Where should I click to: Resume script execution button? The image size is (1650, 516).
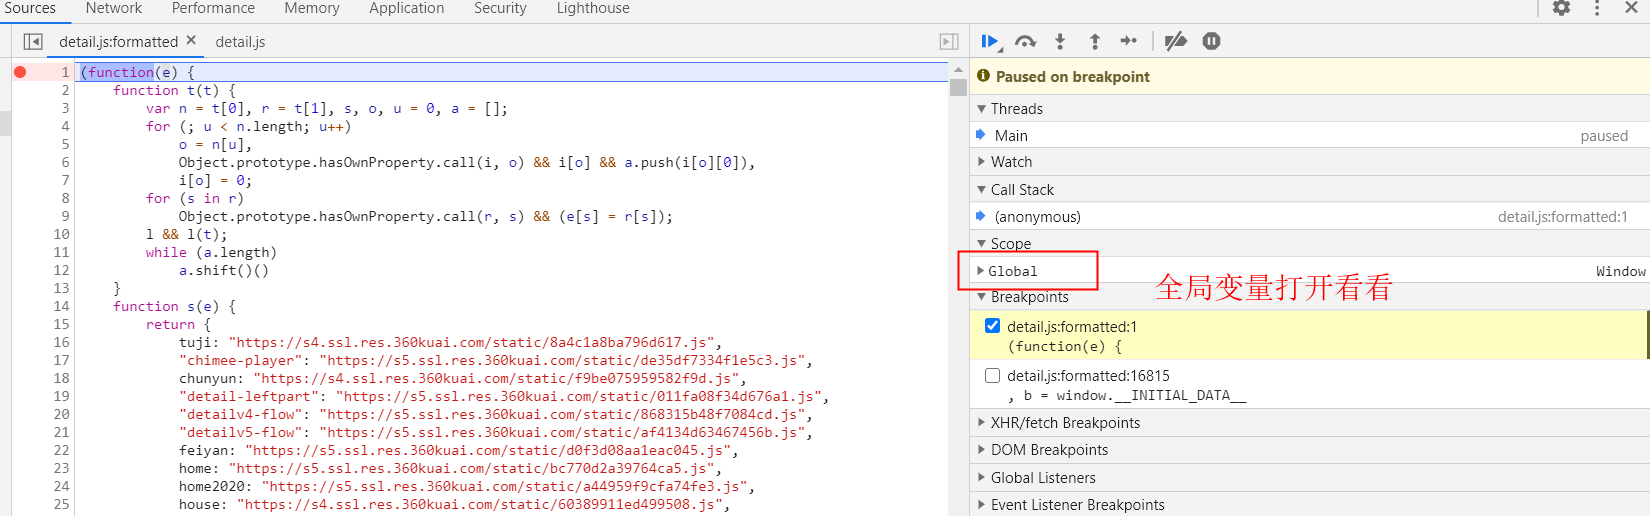[x=990, y=41]
